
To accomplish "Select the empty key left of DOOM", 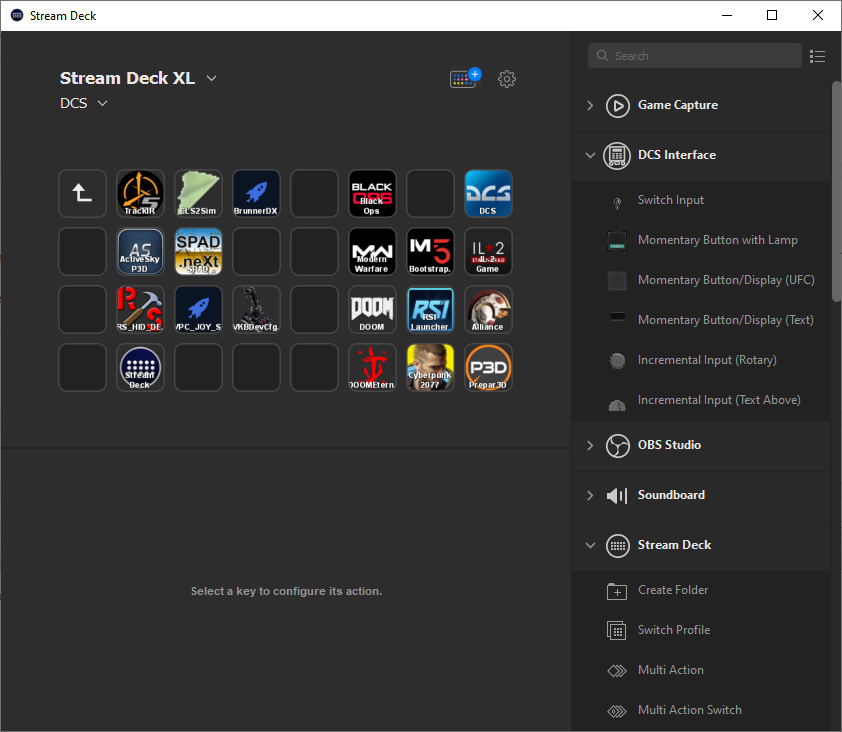I will (314, 309).
